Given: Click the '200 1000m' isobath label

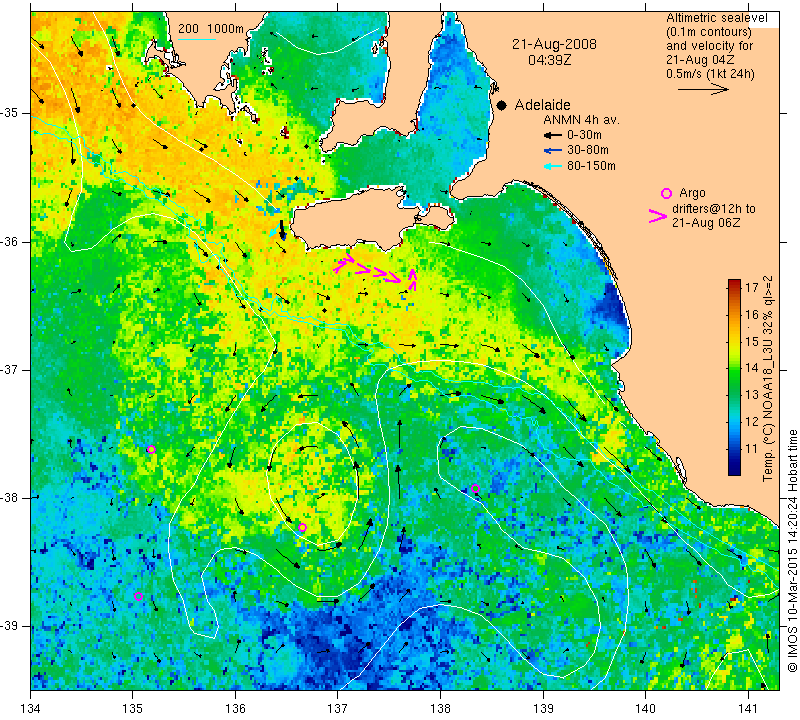Looking at the screenshot, I should tap(211, 29).
